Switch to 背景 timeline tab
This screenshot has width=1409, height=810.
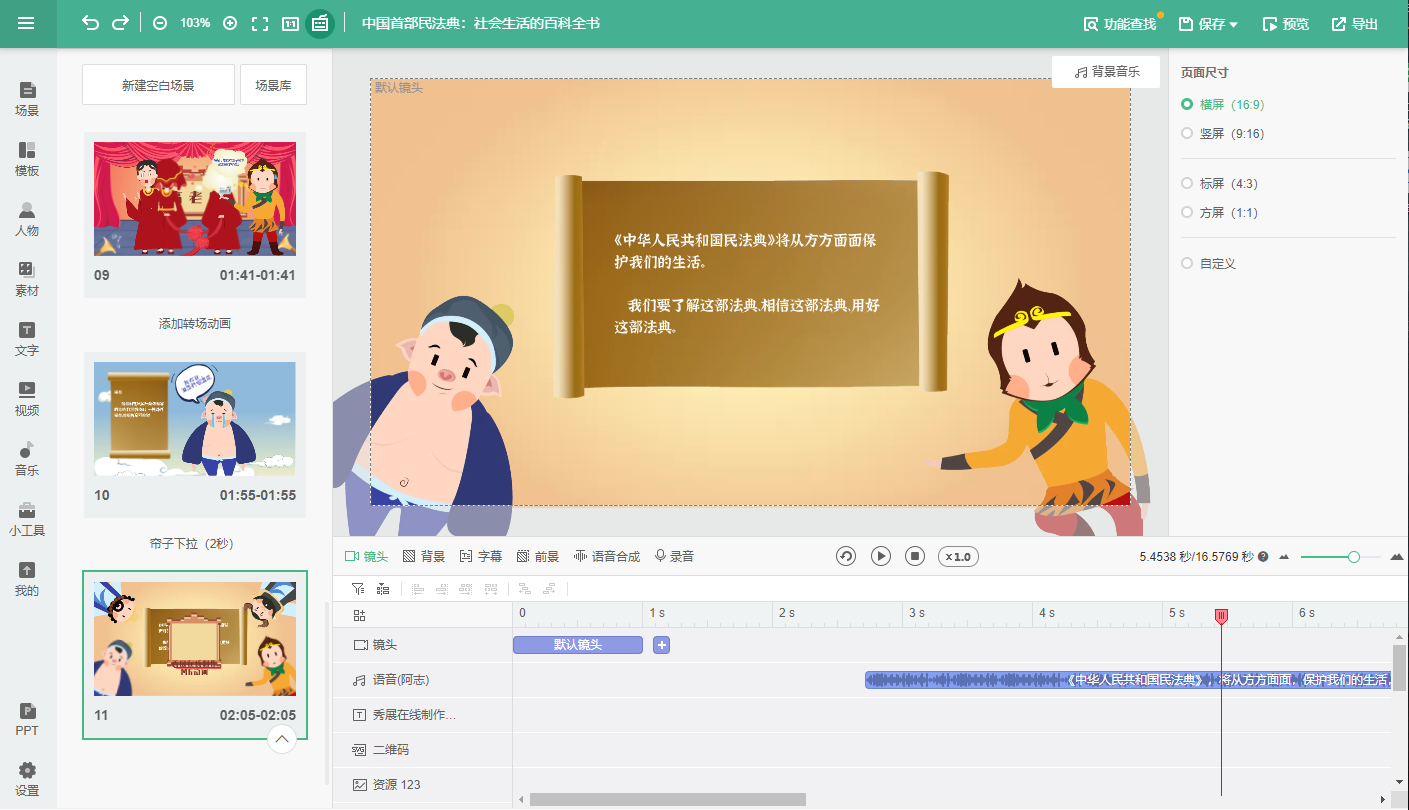(424, 556)
